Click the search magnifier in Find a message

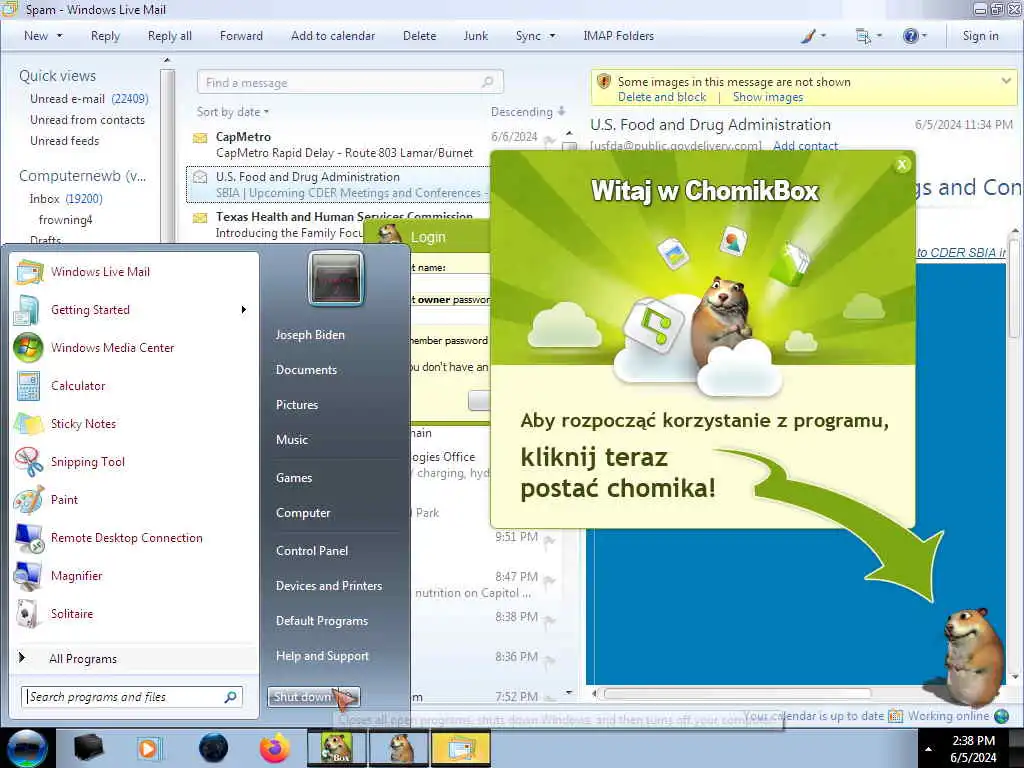pos(488,82)
